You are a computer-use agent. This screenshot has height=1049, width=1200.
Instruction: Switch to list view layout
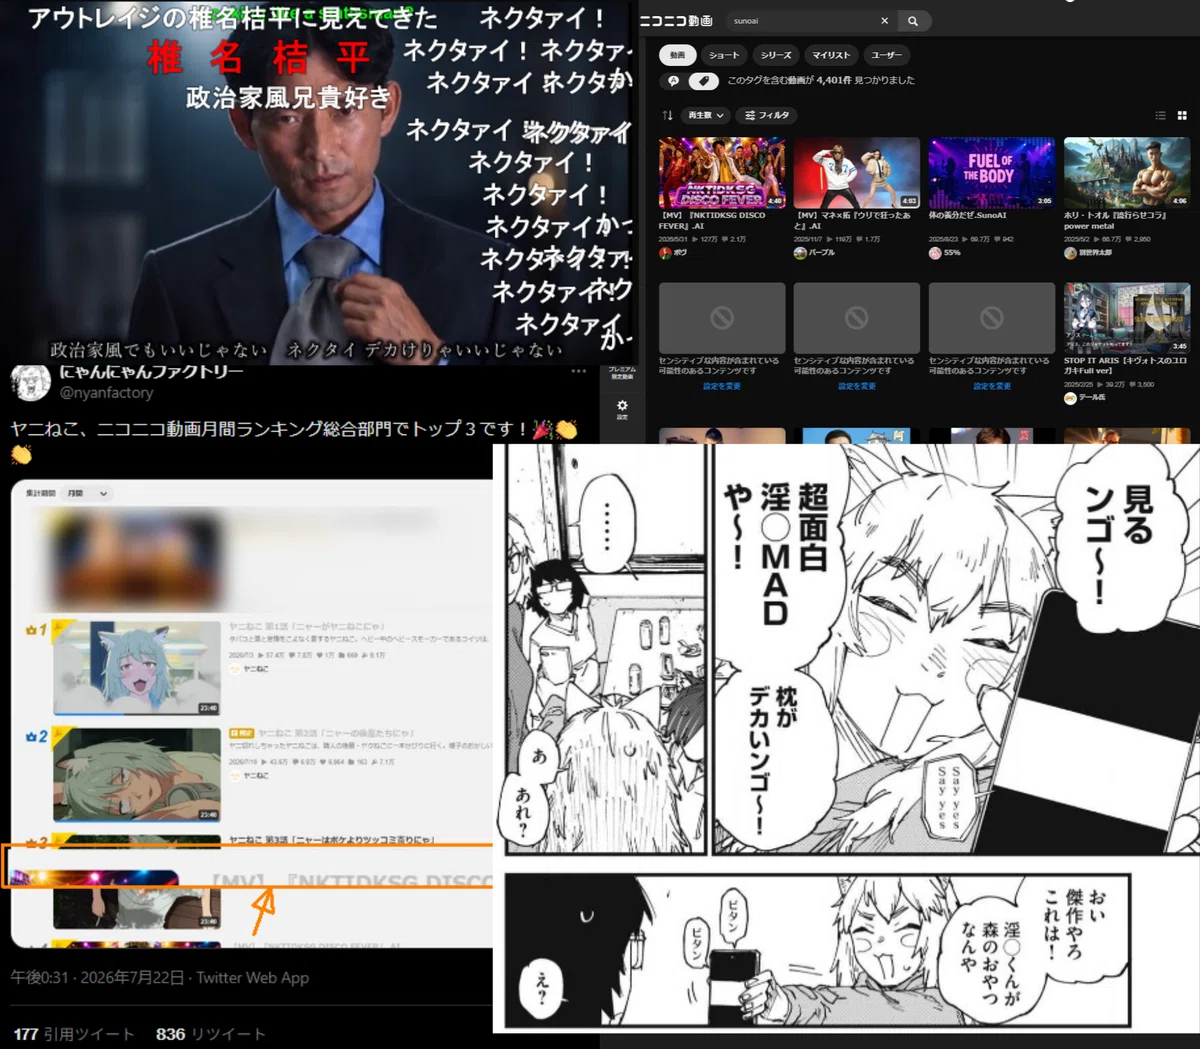point(1160,115)
